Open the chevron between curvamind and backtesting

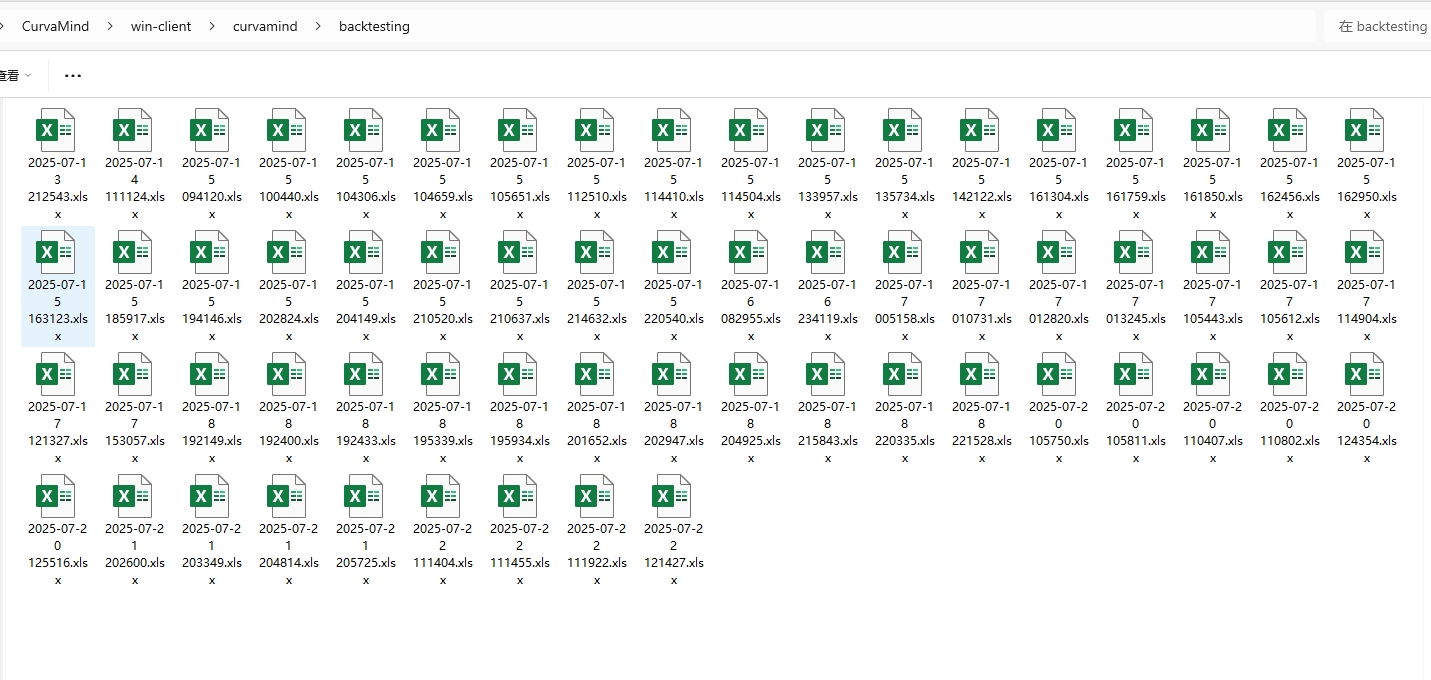pos(318,27)
